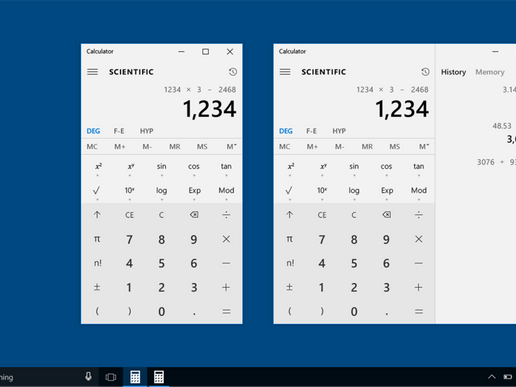The image size is (516, 387).
Task: Click pi key in left Calculator
Action: pyautogui.click(x=97, y=239)
